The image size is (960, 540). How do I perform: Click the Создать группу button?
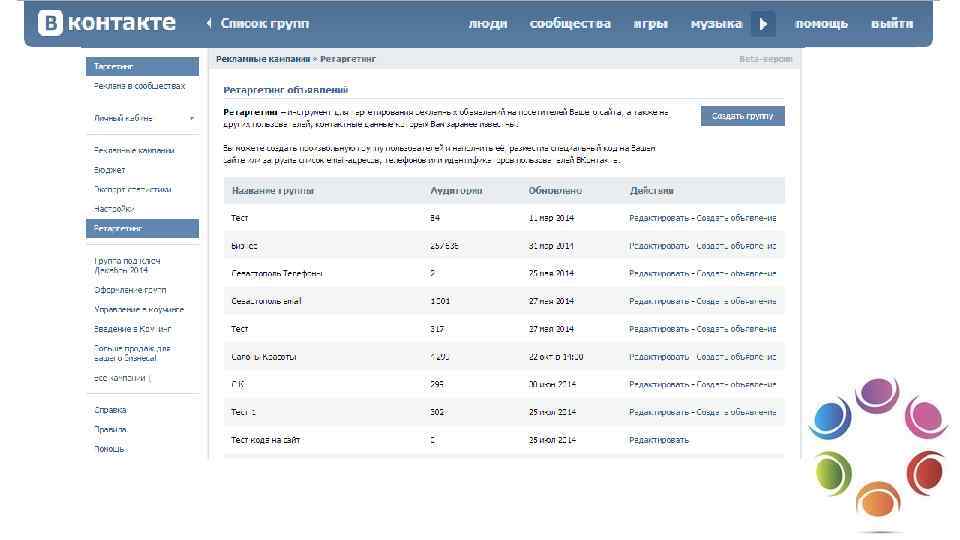(x=743, y=116)
